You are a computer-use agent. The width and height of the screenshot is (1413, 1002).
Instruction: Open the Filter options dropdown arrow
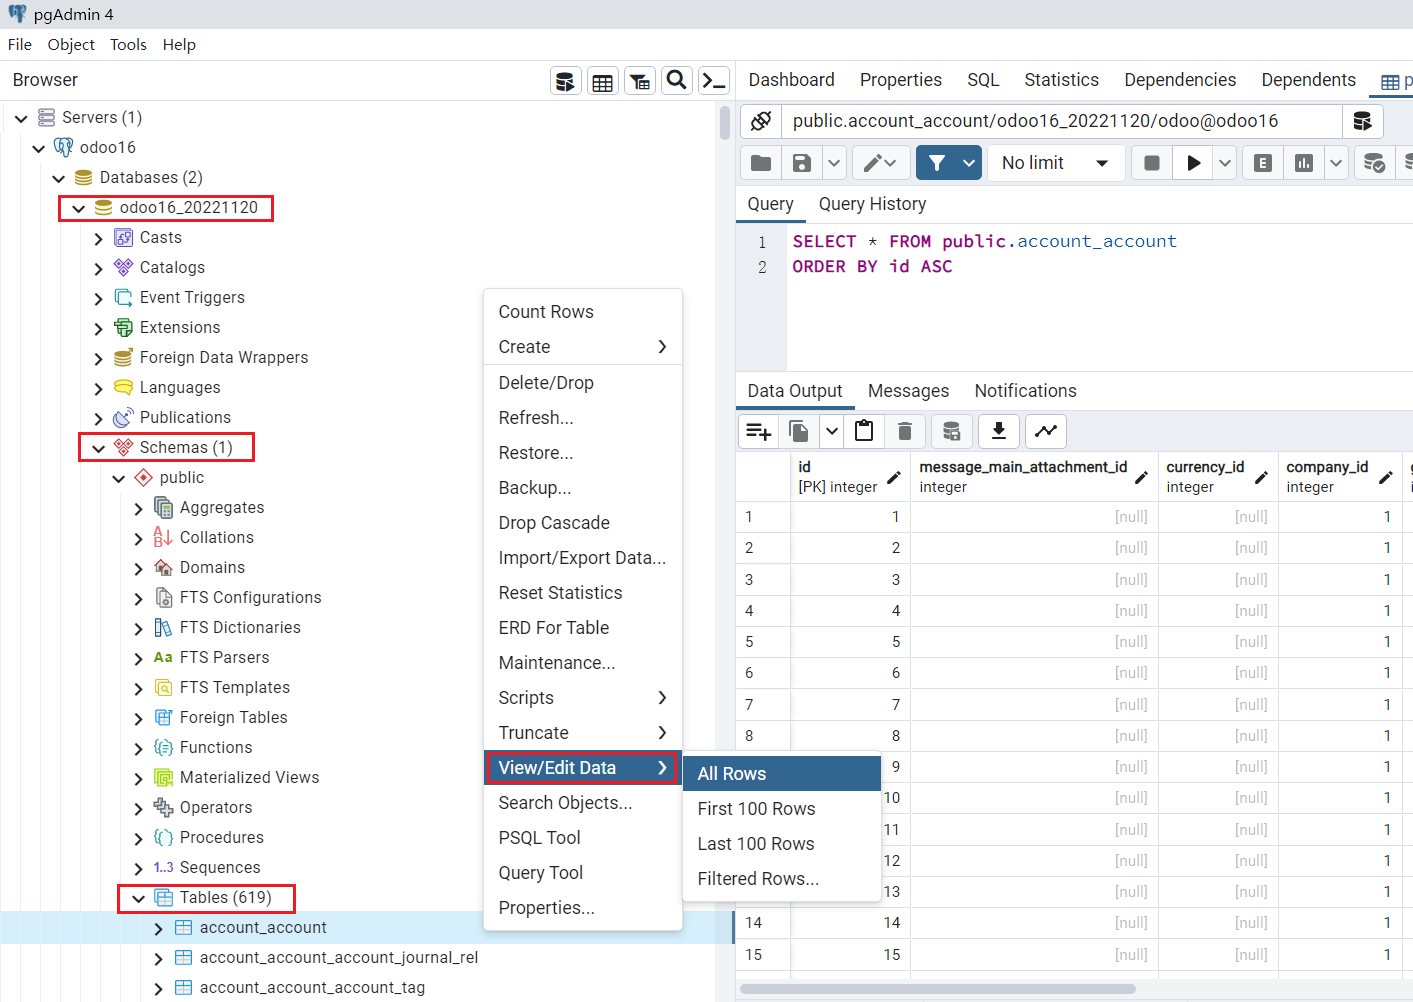[969, 163]
